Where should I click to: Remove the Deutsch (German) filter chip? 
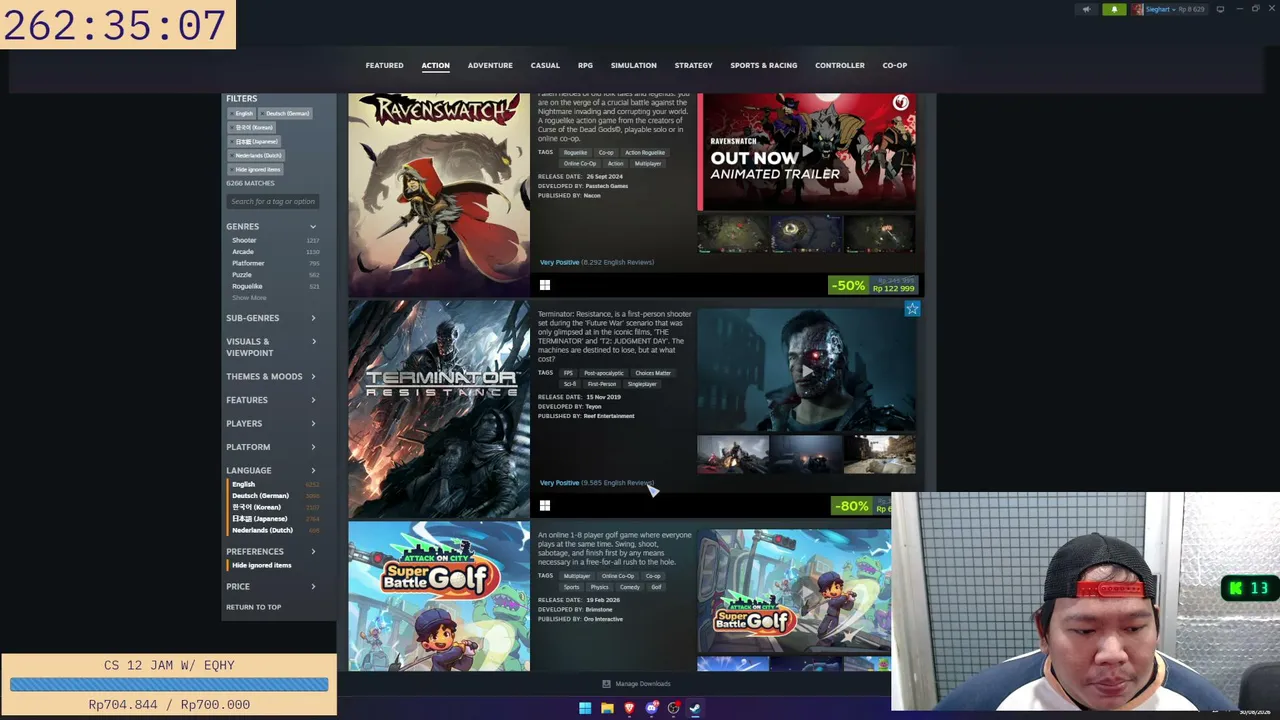coord(287,113)
